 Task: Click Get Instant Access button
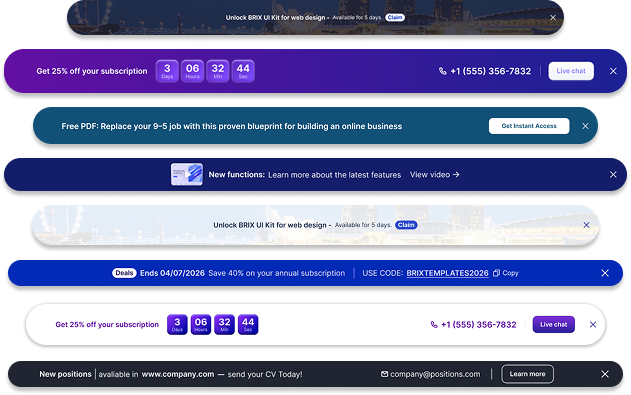coord(529,126)
